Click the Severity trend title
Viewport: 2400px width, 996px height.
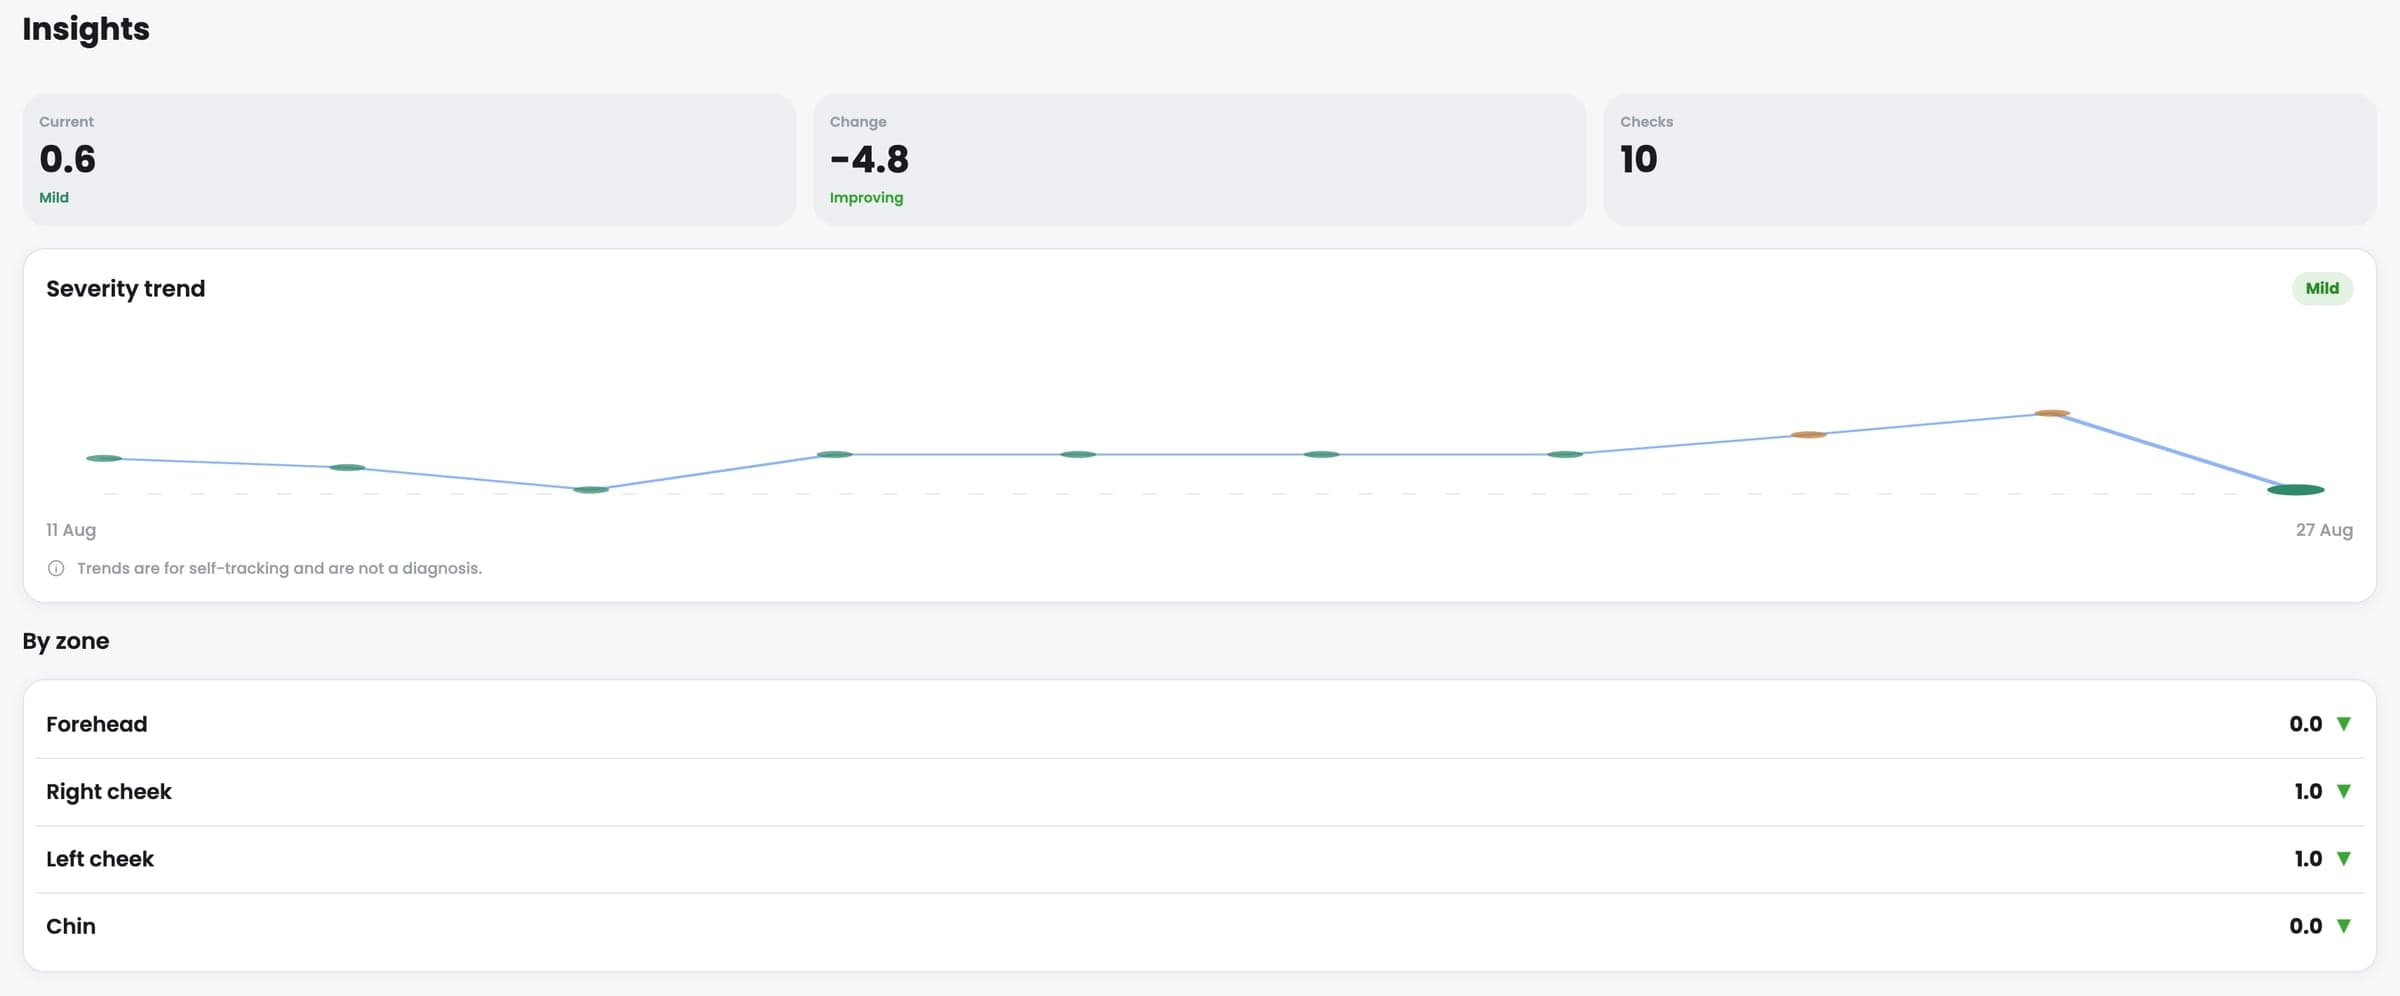[x=126, y=288]
